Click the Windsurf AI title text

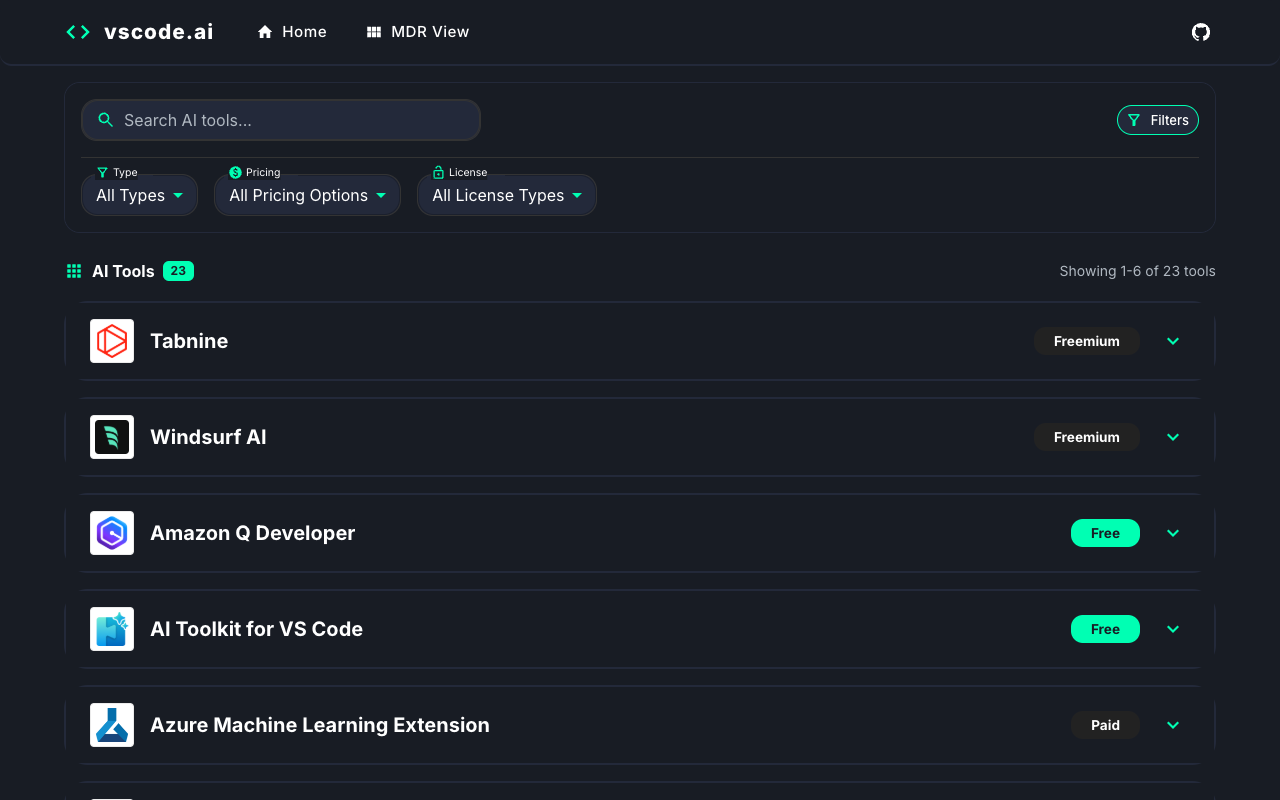point(208,437)
